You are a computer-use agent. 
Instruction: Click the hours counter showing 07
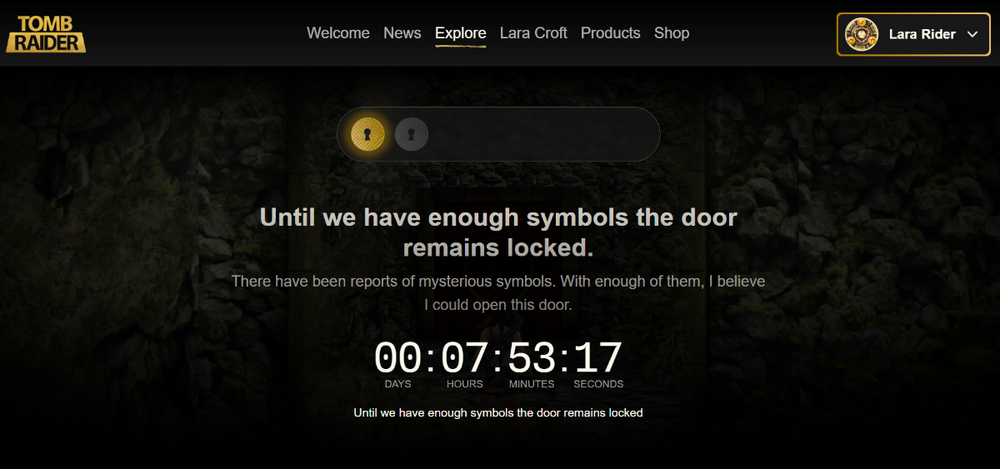(464, 359)
